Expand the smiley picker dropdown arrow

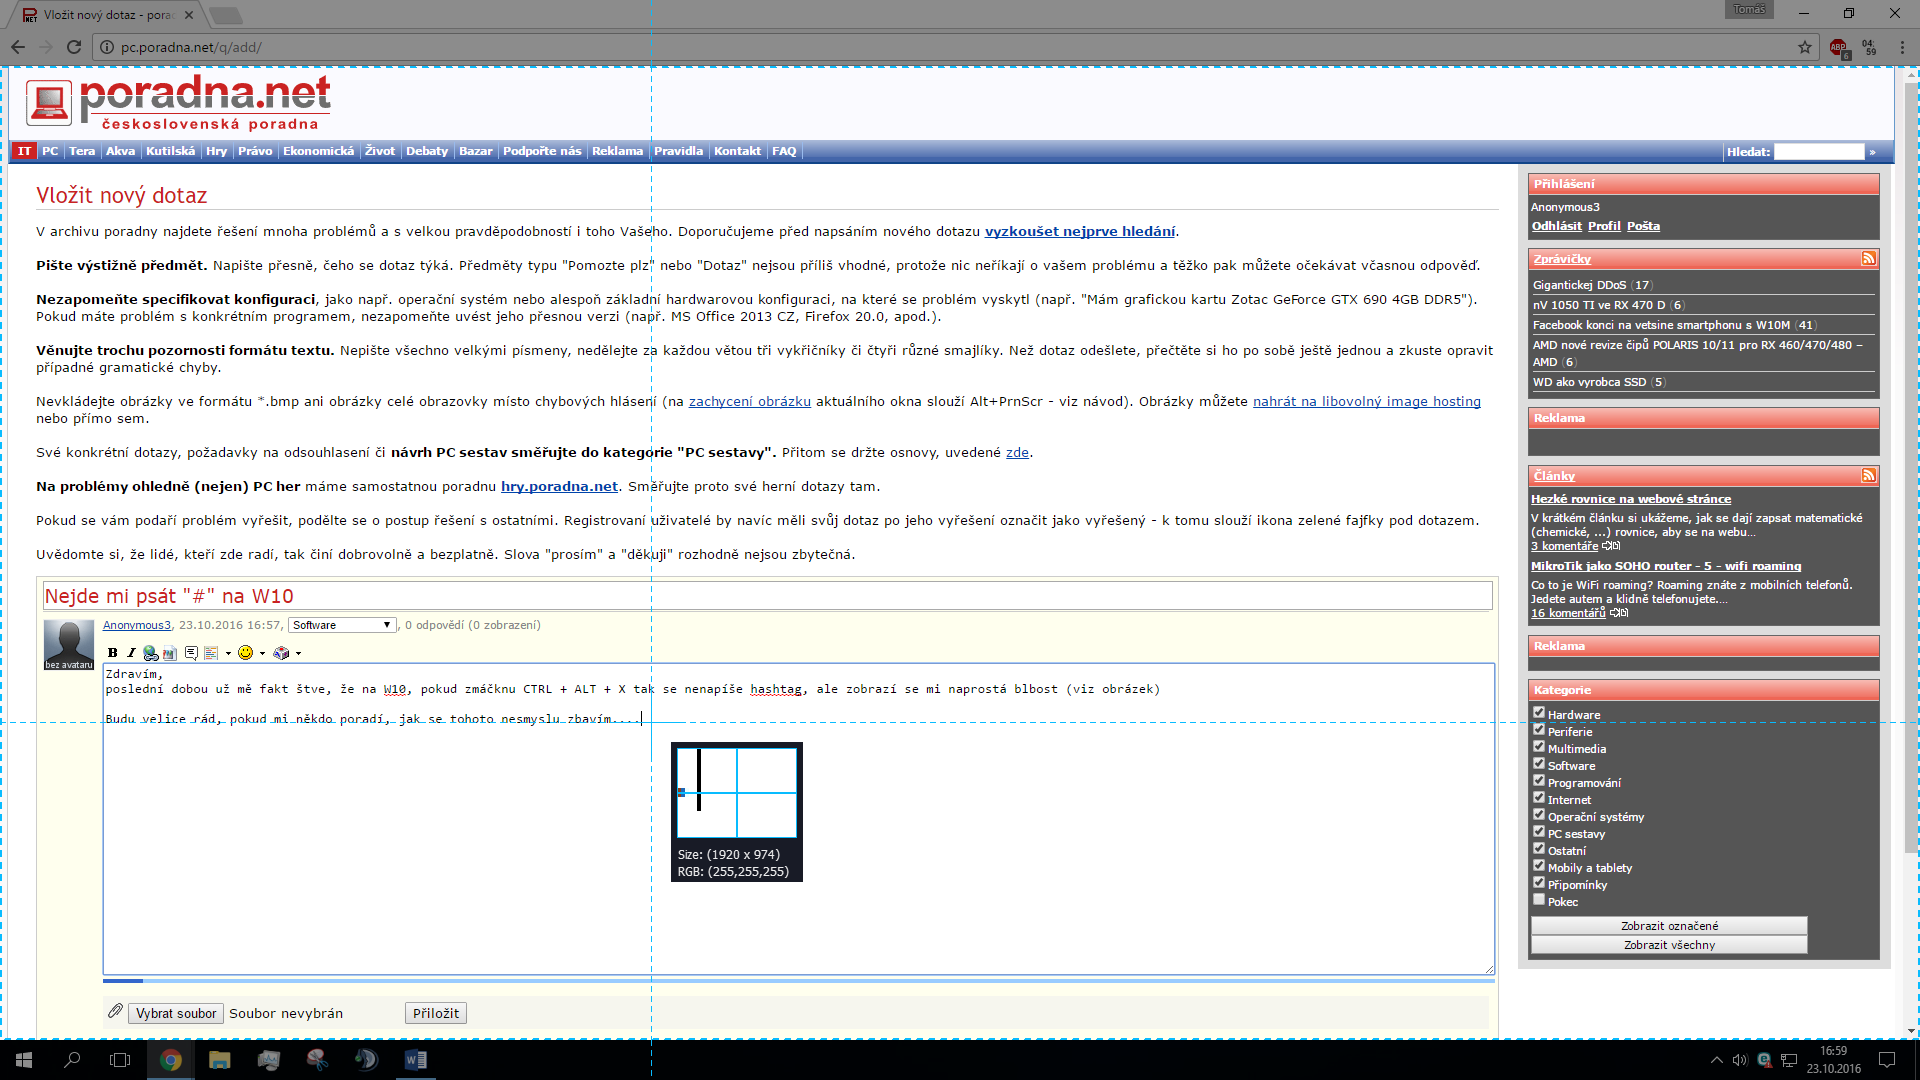click(262, 654)
